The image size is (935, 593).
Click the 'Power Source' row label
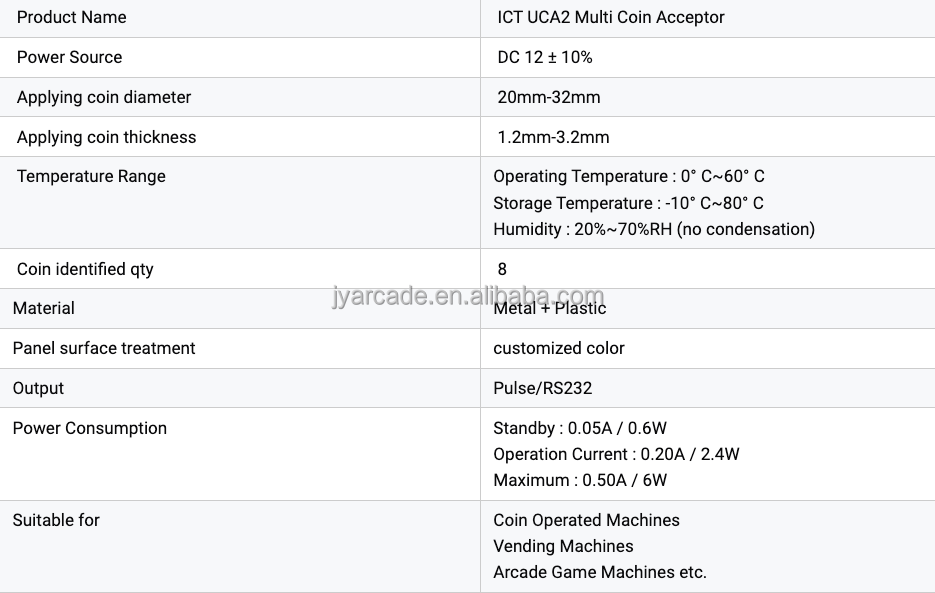[x=69, y=57]
